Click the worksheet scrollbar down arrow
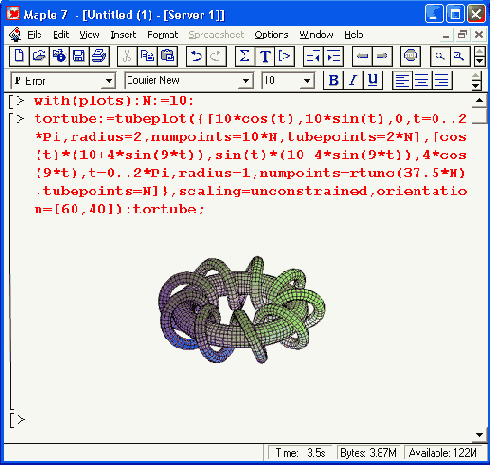 479,435
